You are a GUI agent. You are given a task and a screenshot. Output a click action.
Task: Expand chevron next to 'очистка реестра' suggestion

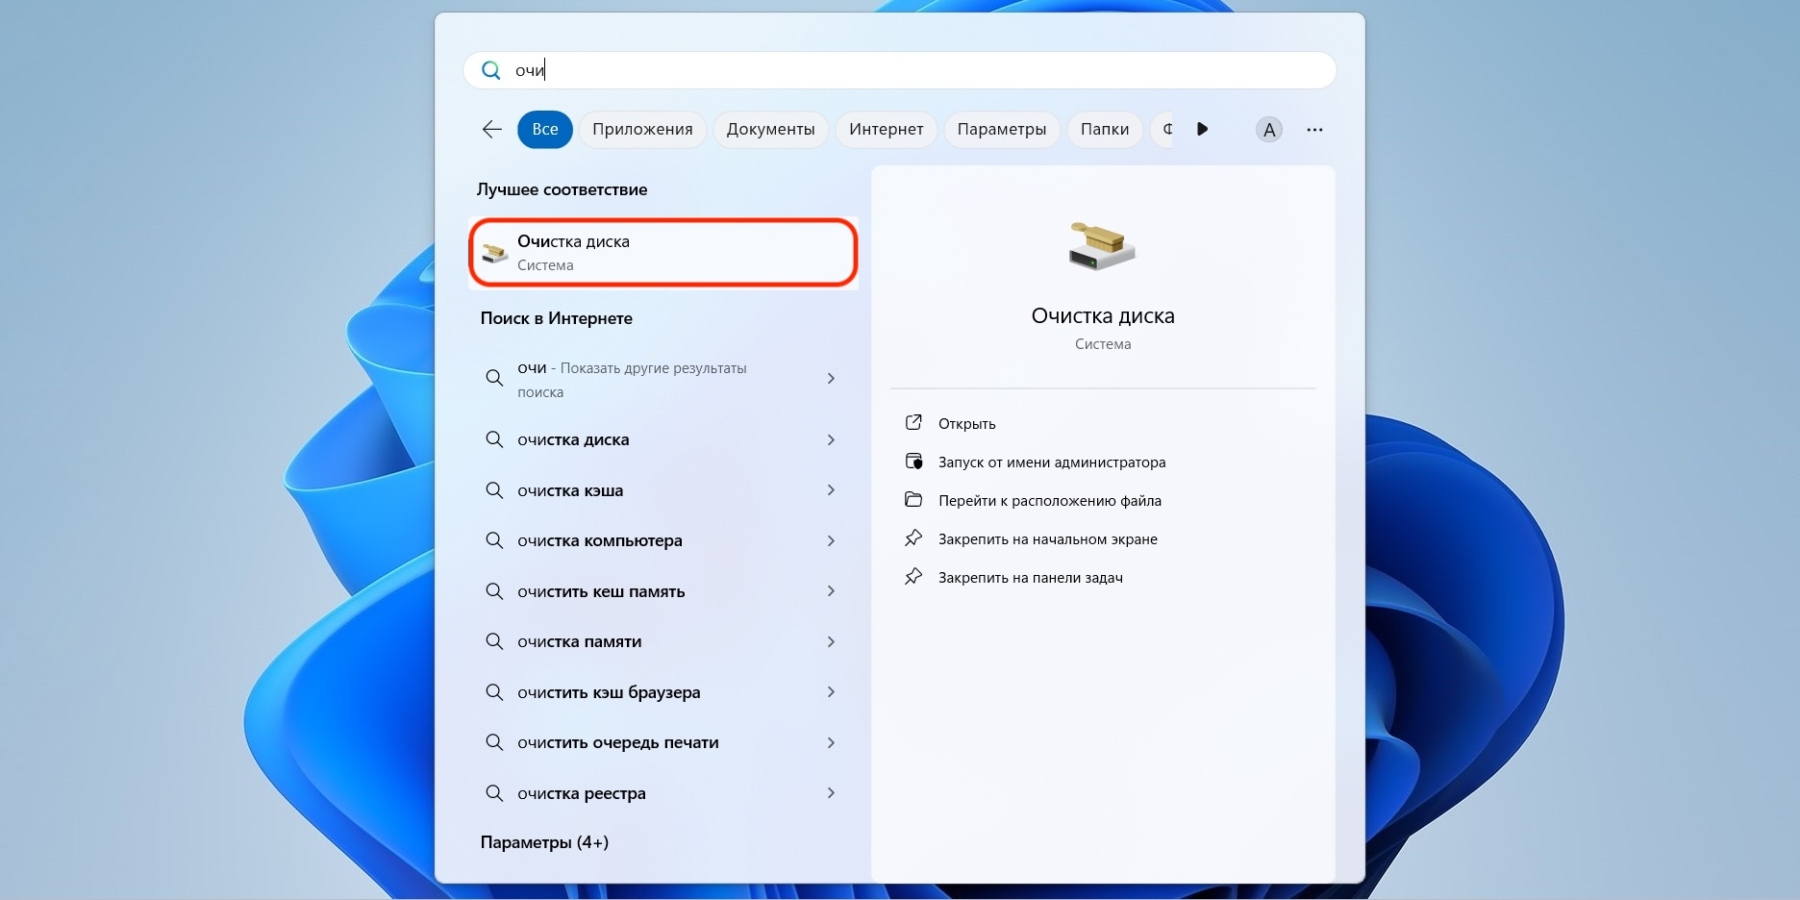click(830, 793)
